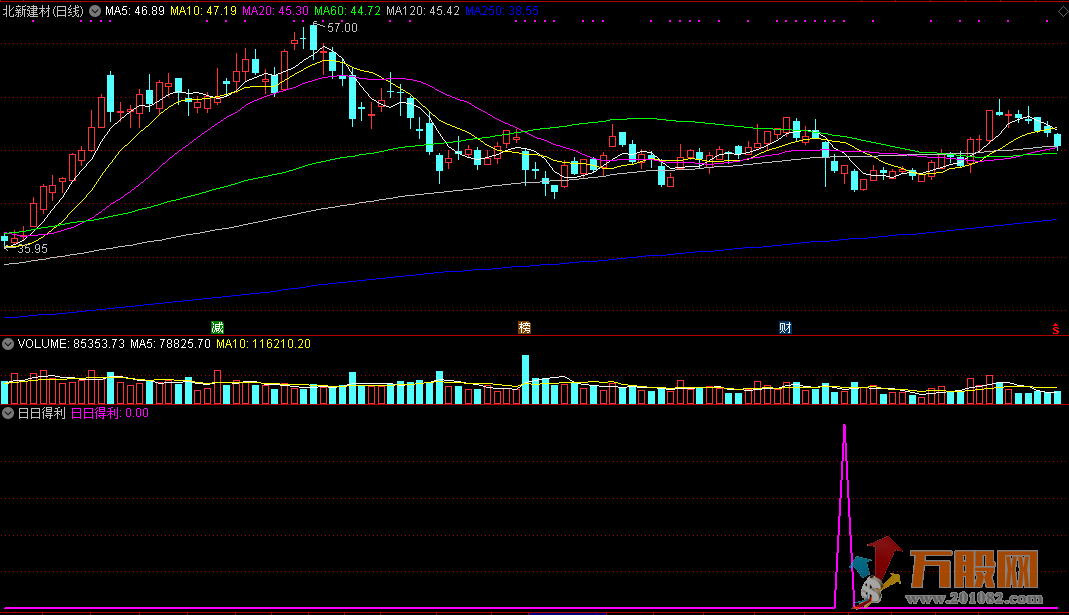Viewport: 1069px width, 615px height.
Task: Select the MA10: 47.19 label
Action: (203, 11)
